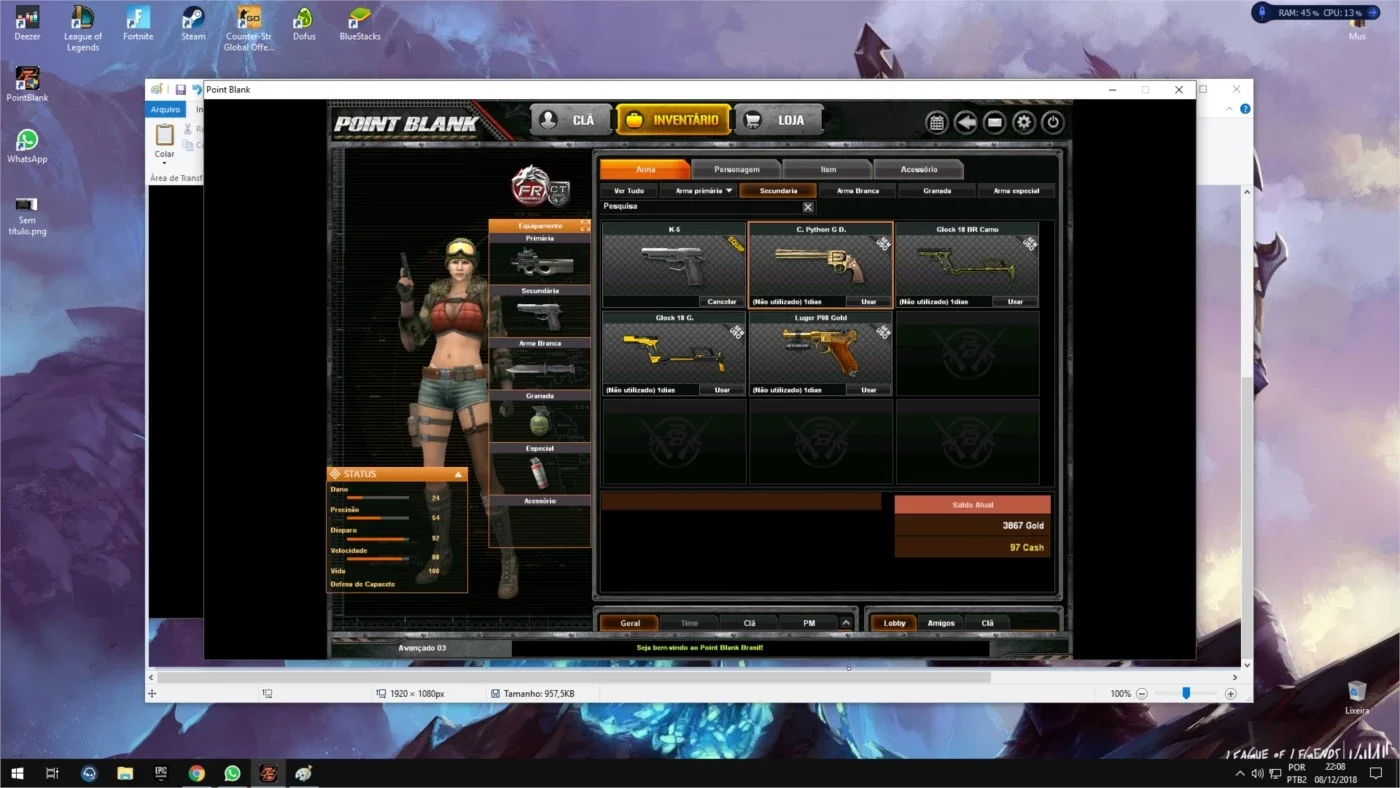This screenshot has width=1400, height=788.
Task: Click the Paint zoom slider handle
Action: point(1186,693)
